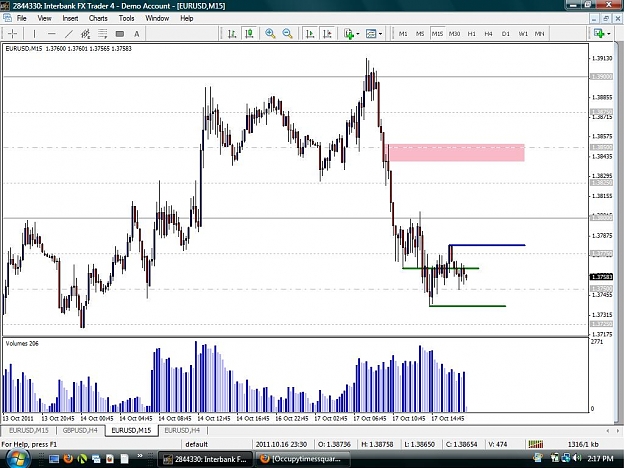Click the Switch Between Windows icon

96,459
